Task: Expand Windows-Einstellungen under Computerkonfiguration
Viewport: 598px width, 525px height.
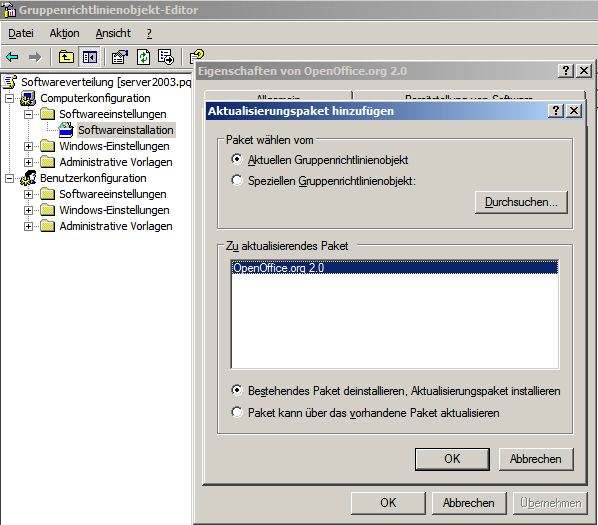Action: point(28,146)
